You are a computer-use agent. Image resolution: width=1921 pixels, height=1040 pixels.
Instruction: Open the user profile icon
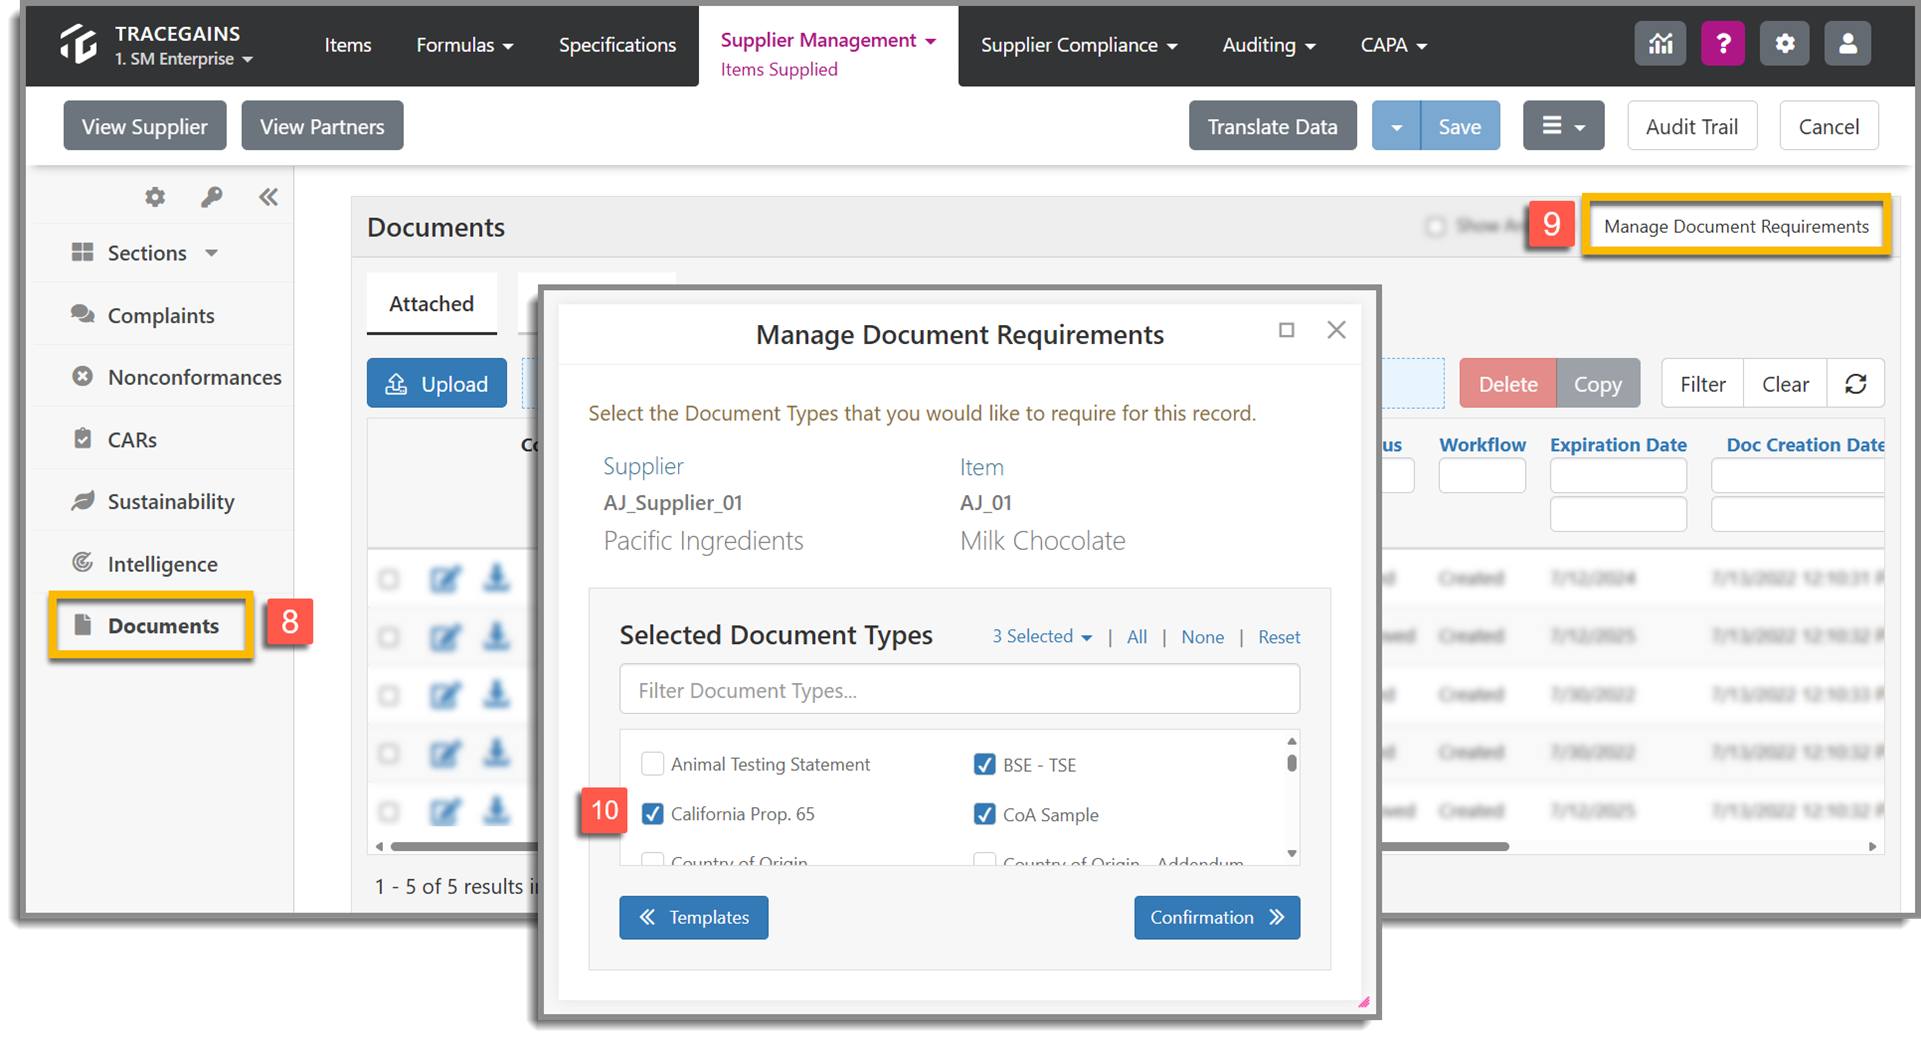coord(1847,44)
